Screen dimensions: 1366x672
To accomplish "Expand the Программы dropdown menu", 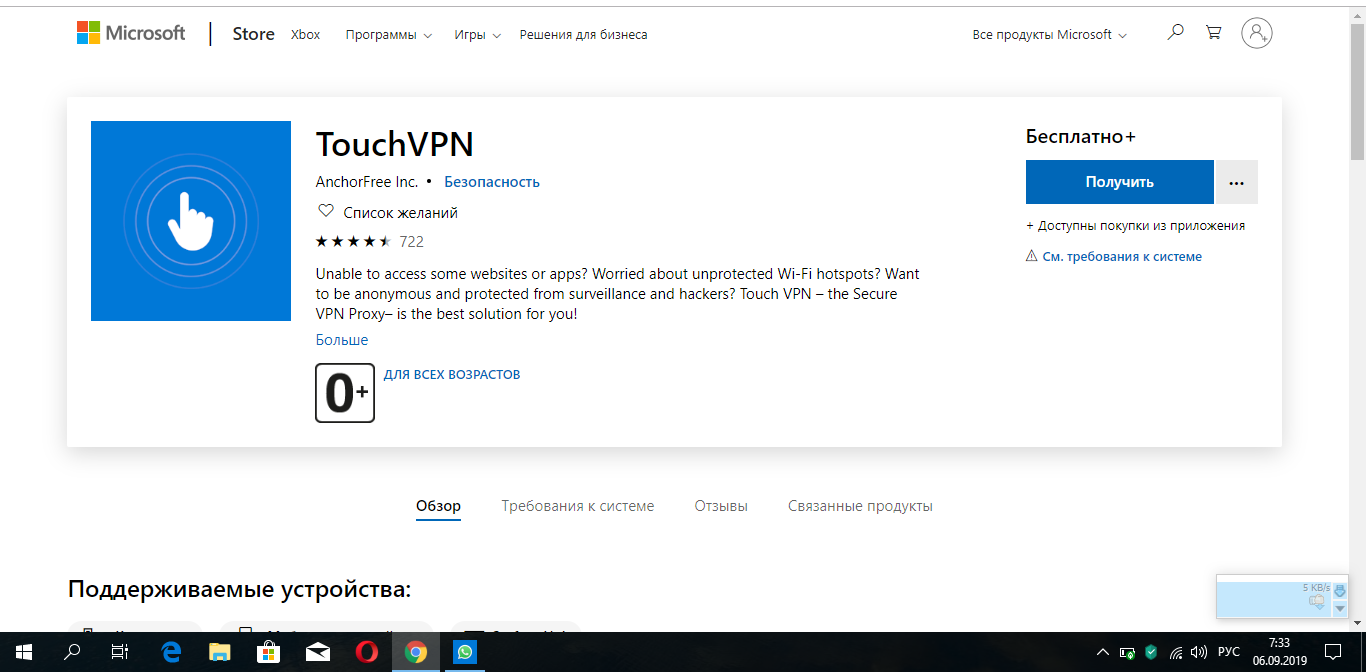I will pyautogui.click(x=389, y=34).
